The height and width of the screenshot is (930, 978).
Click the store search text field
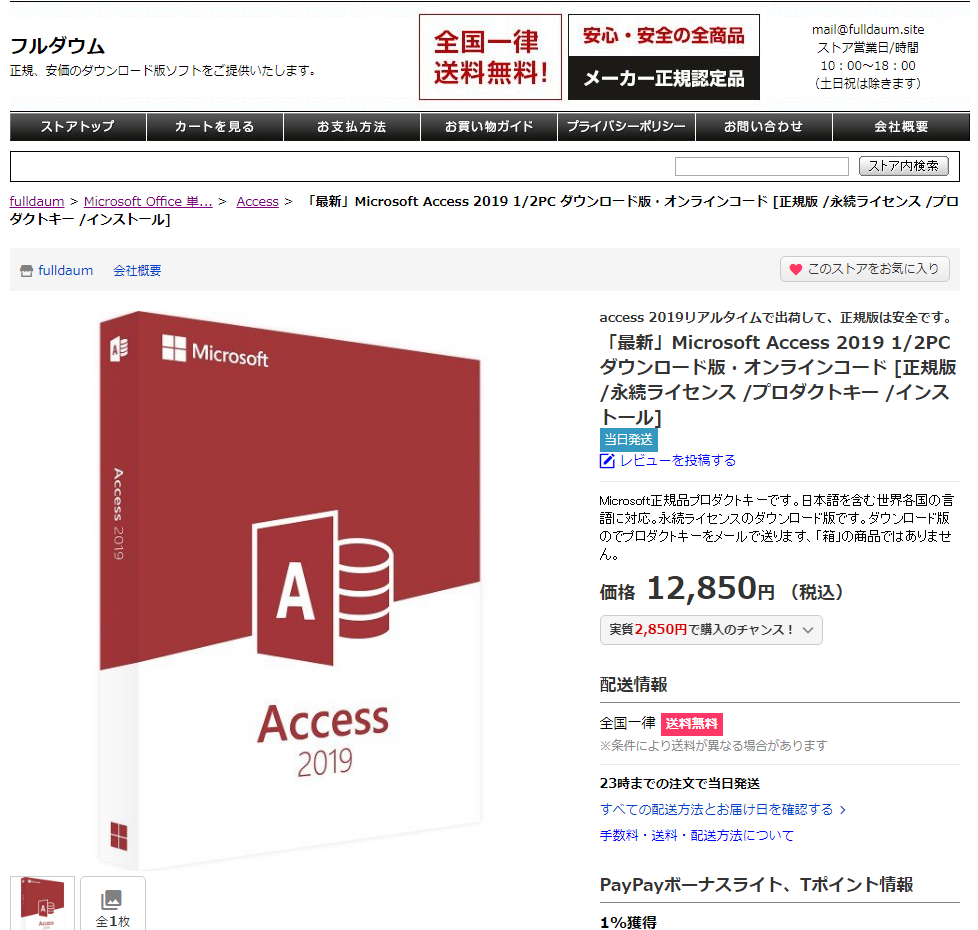point(762,167)
